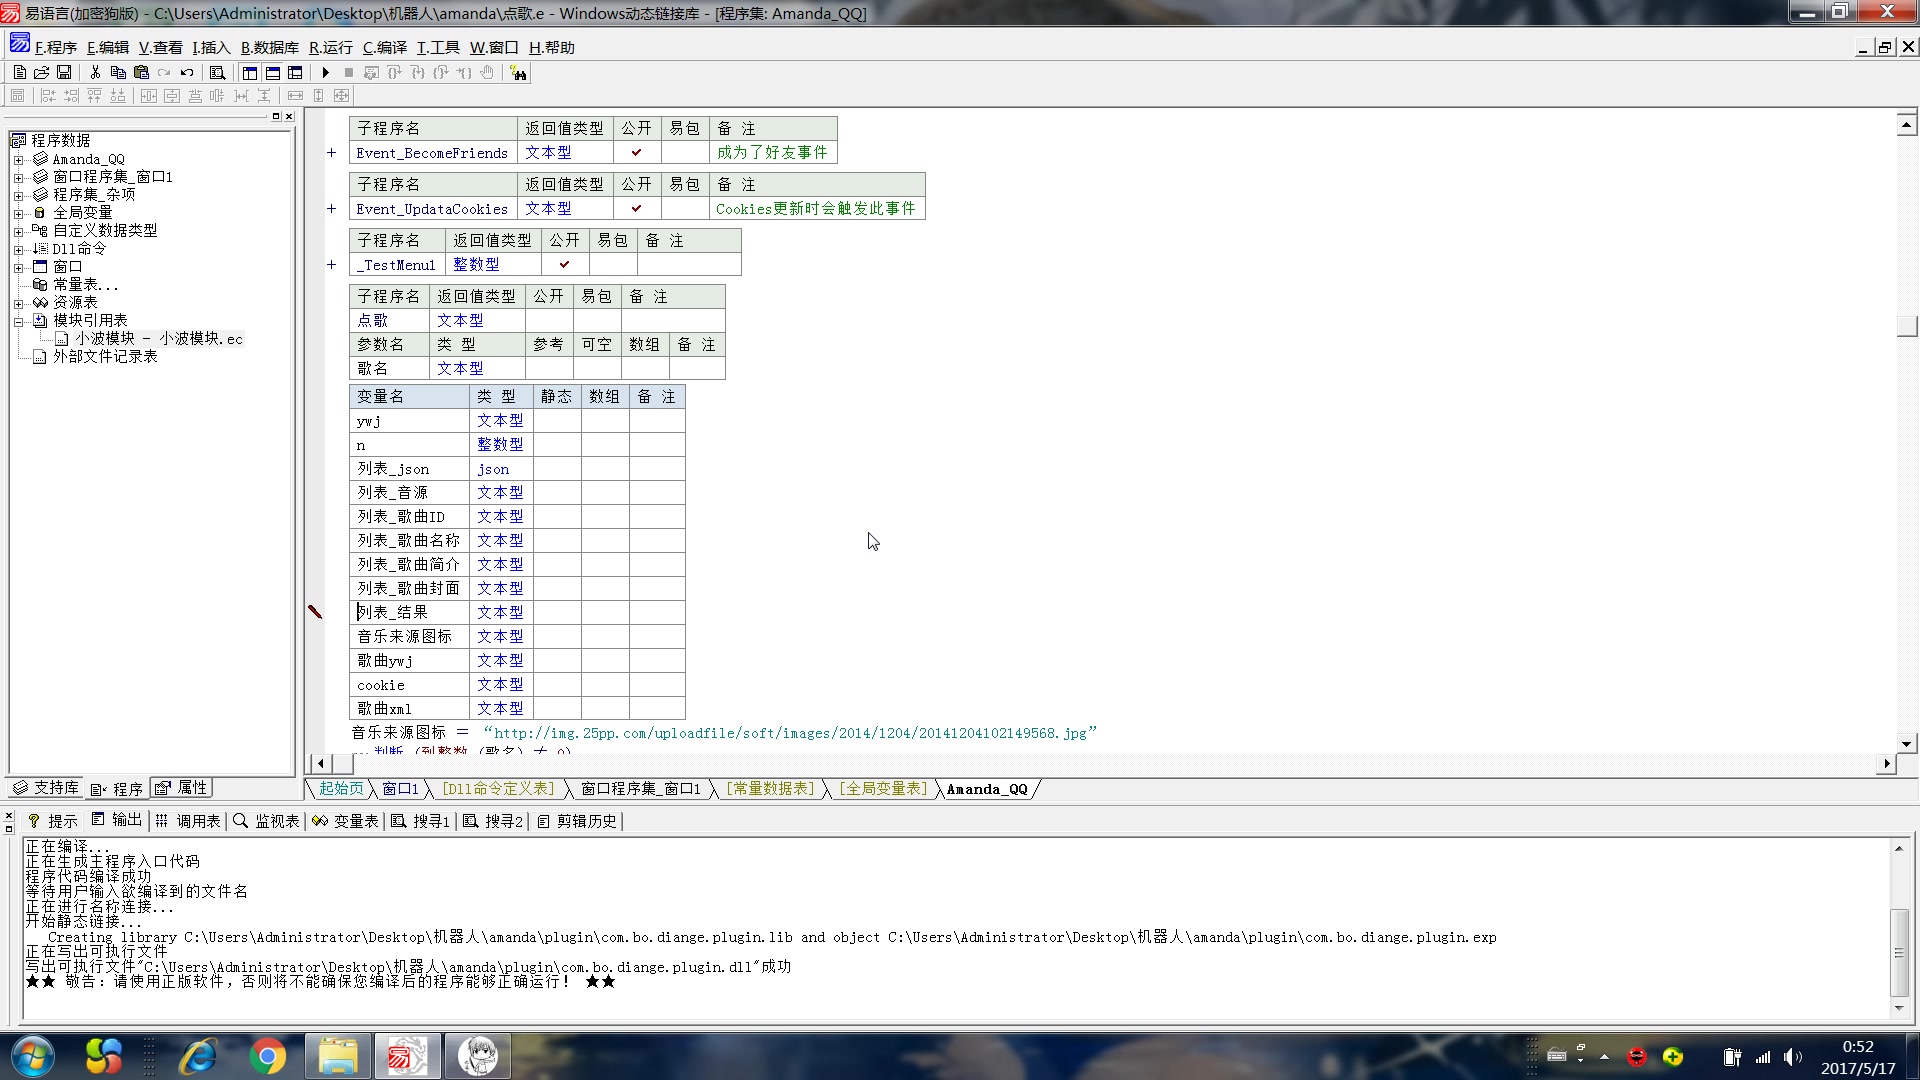Expand the Amanda_QQ tree node

point(18,160)
